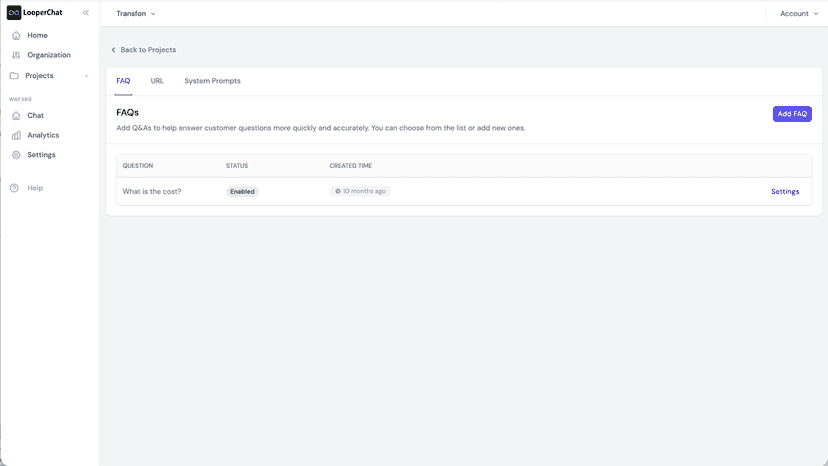Click the Add FAQ button
Screen dimensions: 828x466
coord(792,114)
